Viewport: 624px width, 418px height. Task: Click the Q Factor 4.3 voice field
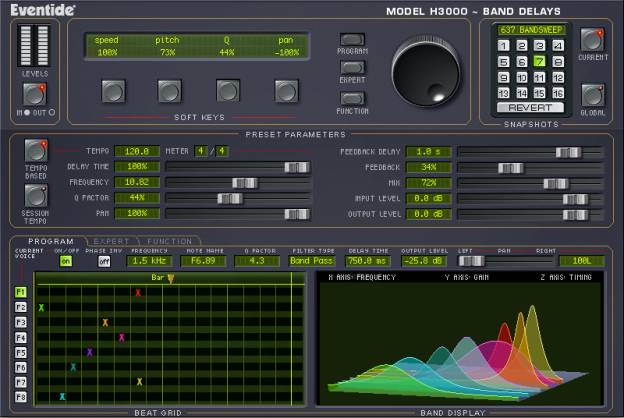click(257, 261)
